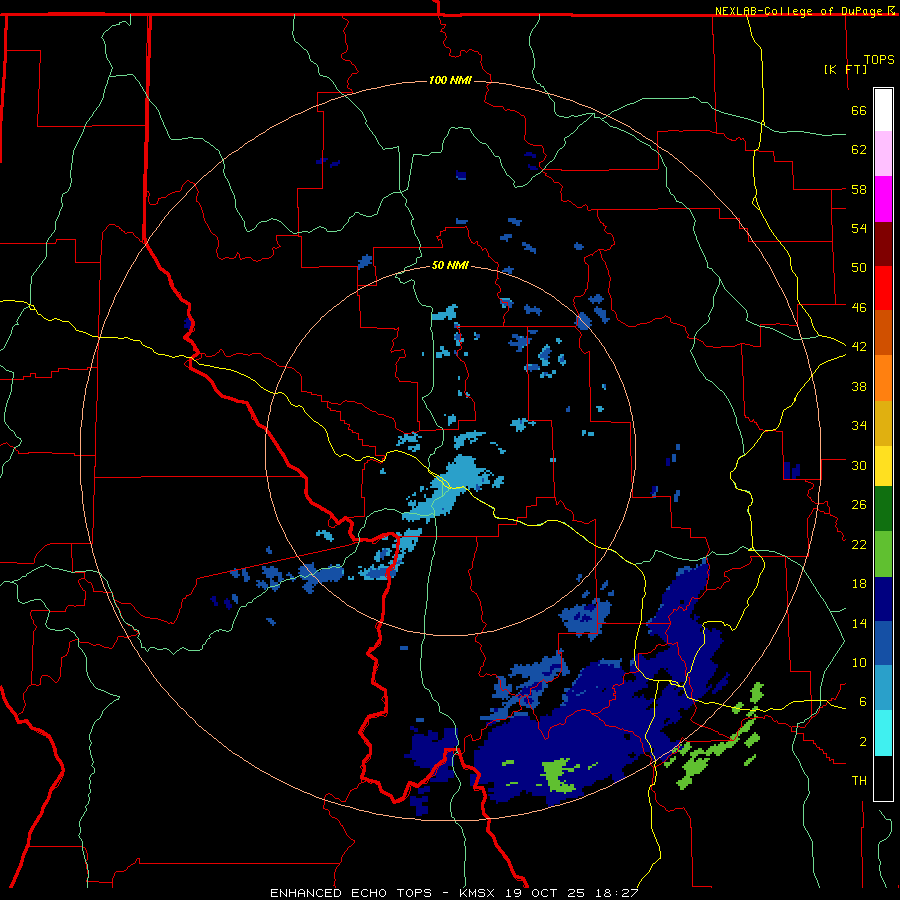Click the bright red legend swatch
900x900 pixels.
click(883, 288)
